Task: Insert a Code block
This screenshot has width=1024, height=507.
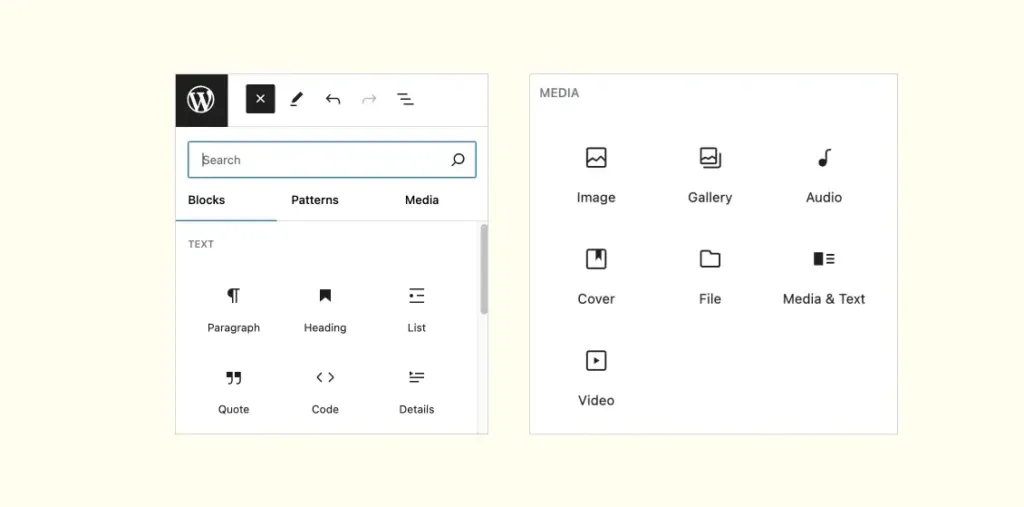Action: 325,392
